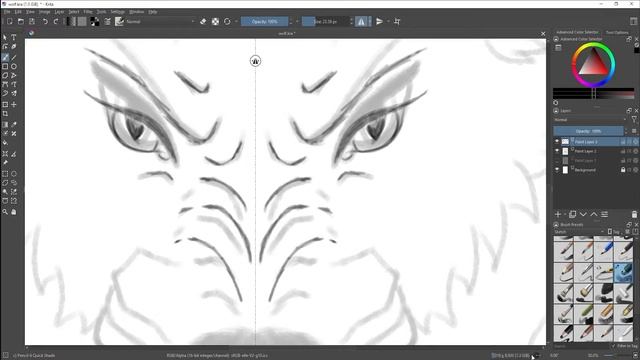Duplicate the current layer
The image size is (640, 360).
click(x=572, y=214)
